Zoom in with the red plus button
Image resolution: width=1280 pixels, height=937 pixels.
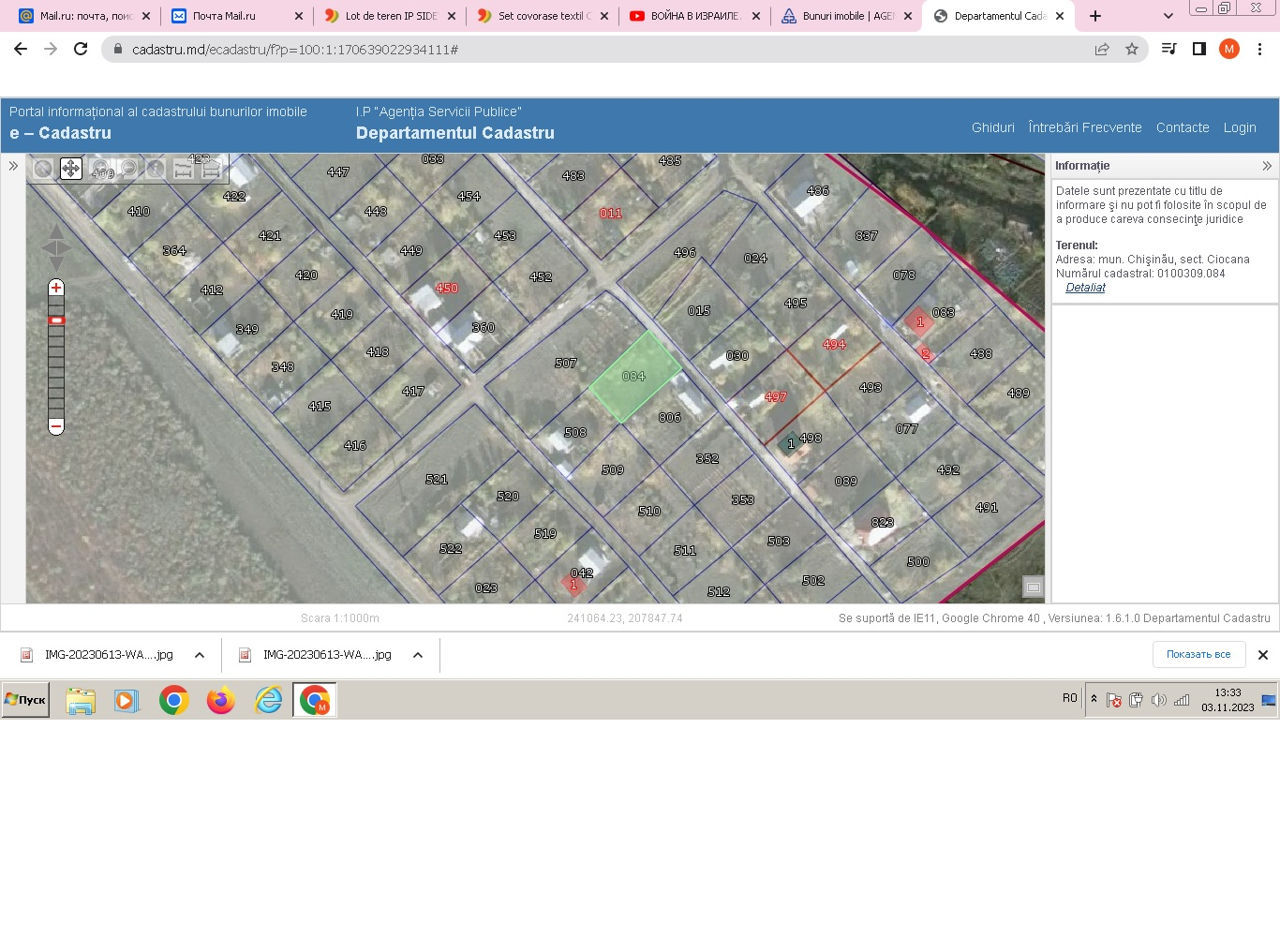click(56, 288)
